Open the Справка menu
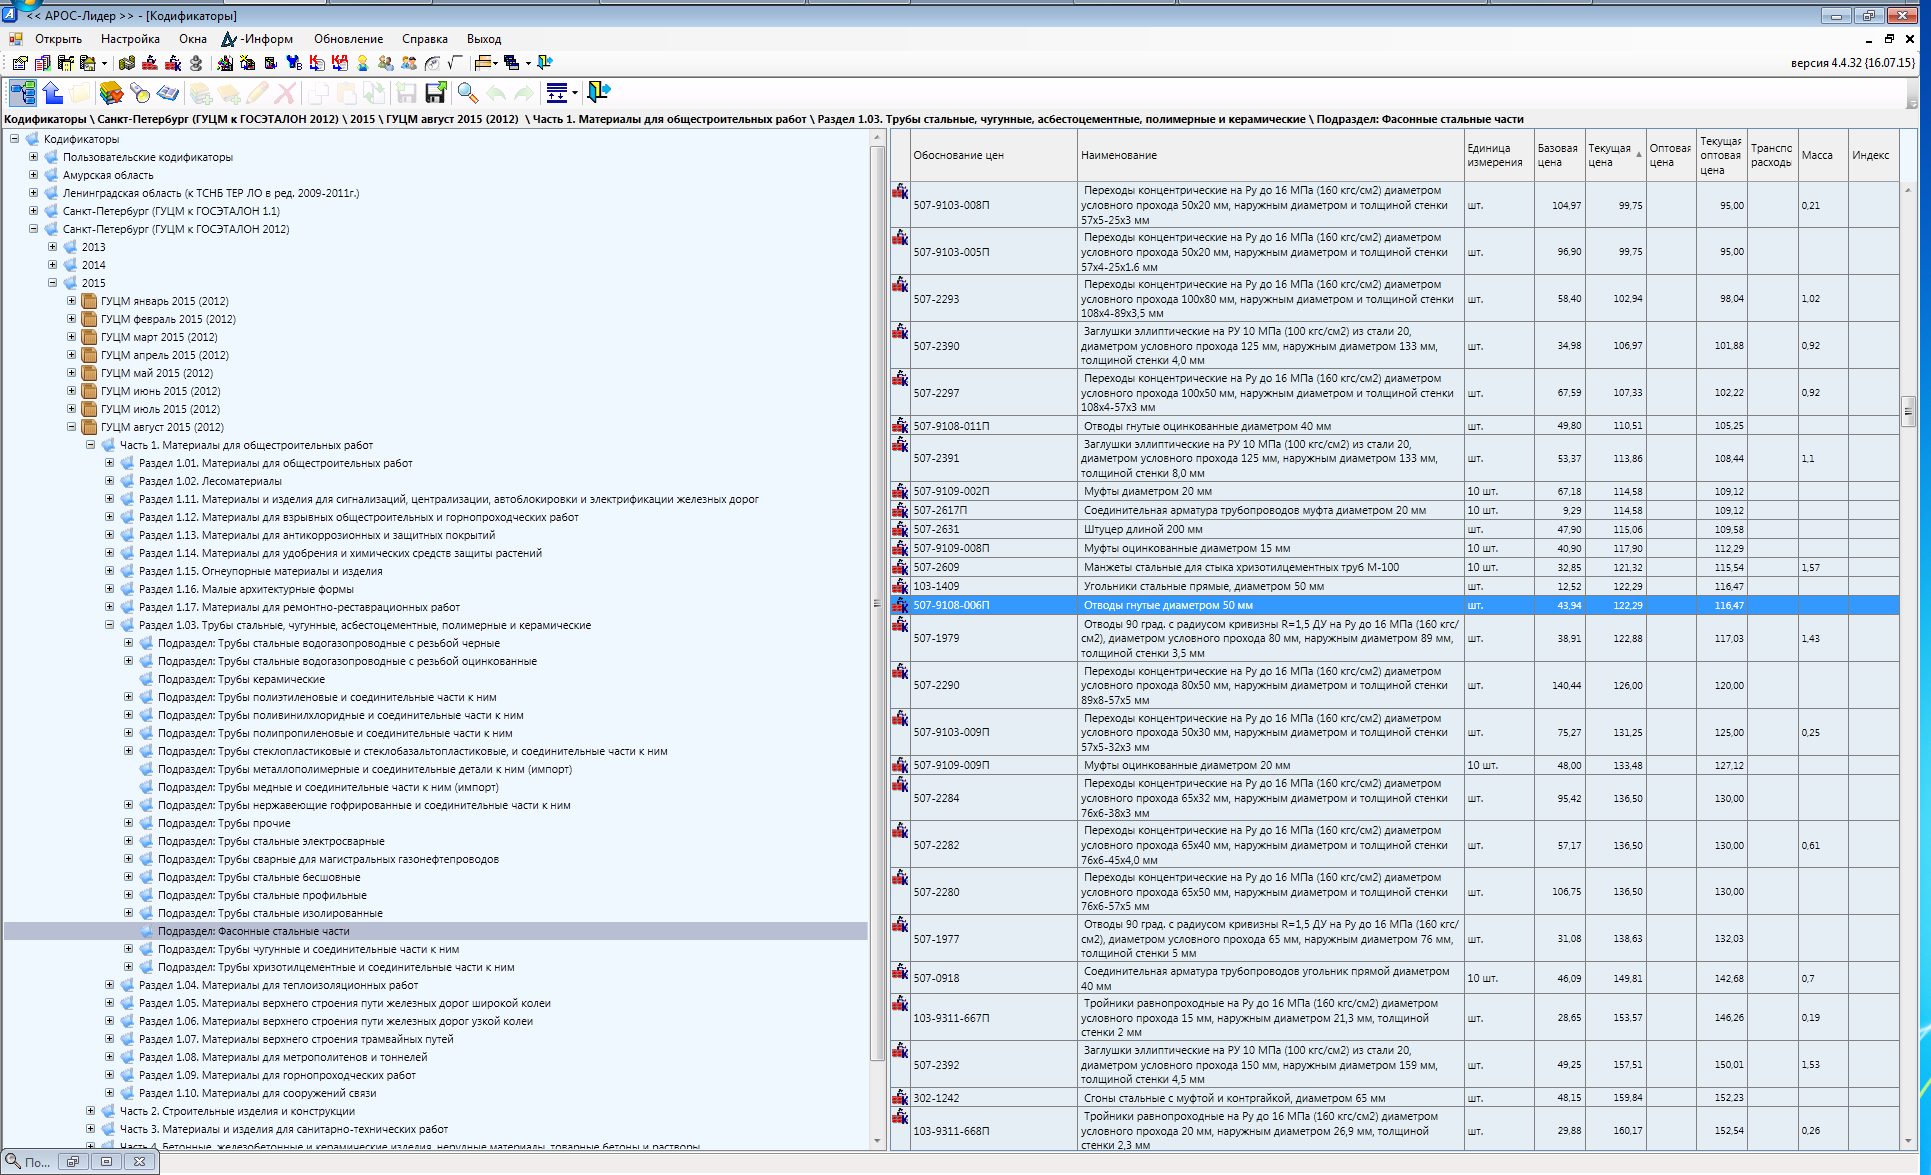 (424, 39)
